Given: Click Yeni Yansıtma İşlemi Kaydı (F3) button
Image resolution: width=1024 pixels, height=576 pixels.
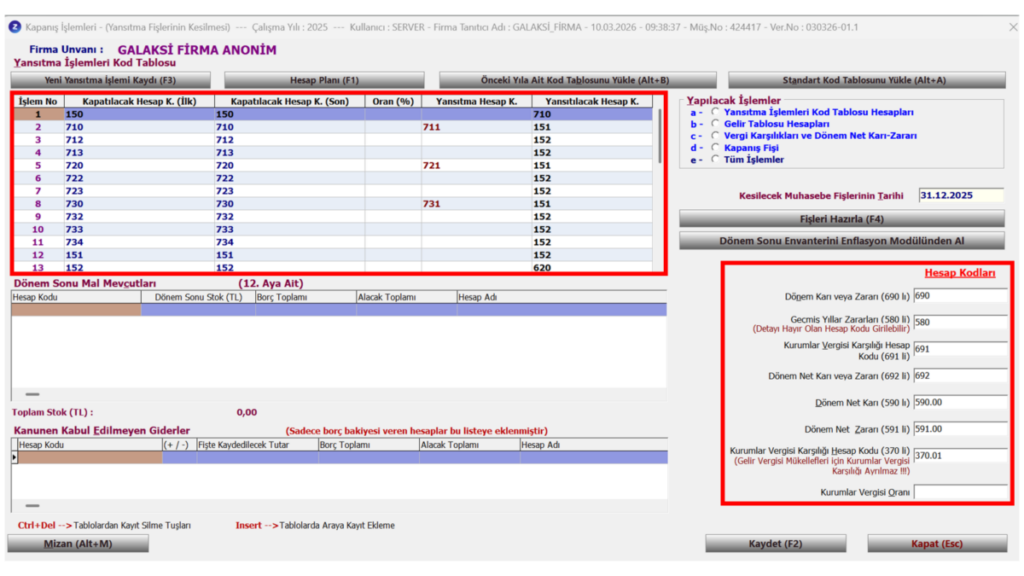Looking at the screenshot, I should point(110,80).
